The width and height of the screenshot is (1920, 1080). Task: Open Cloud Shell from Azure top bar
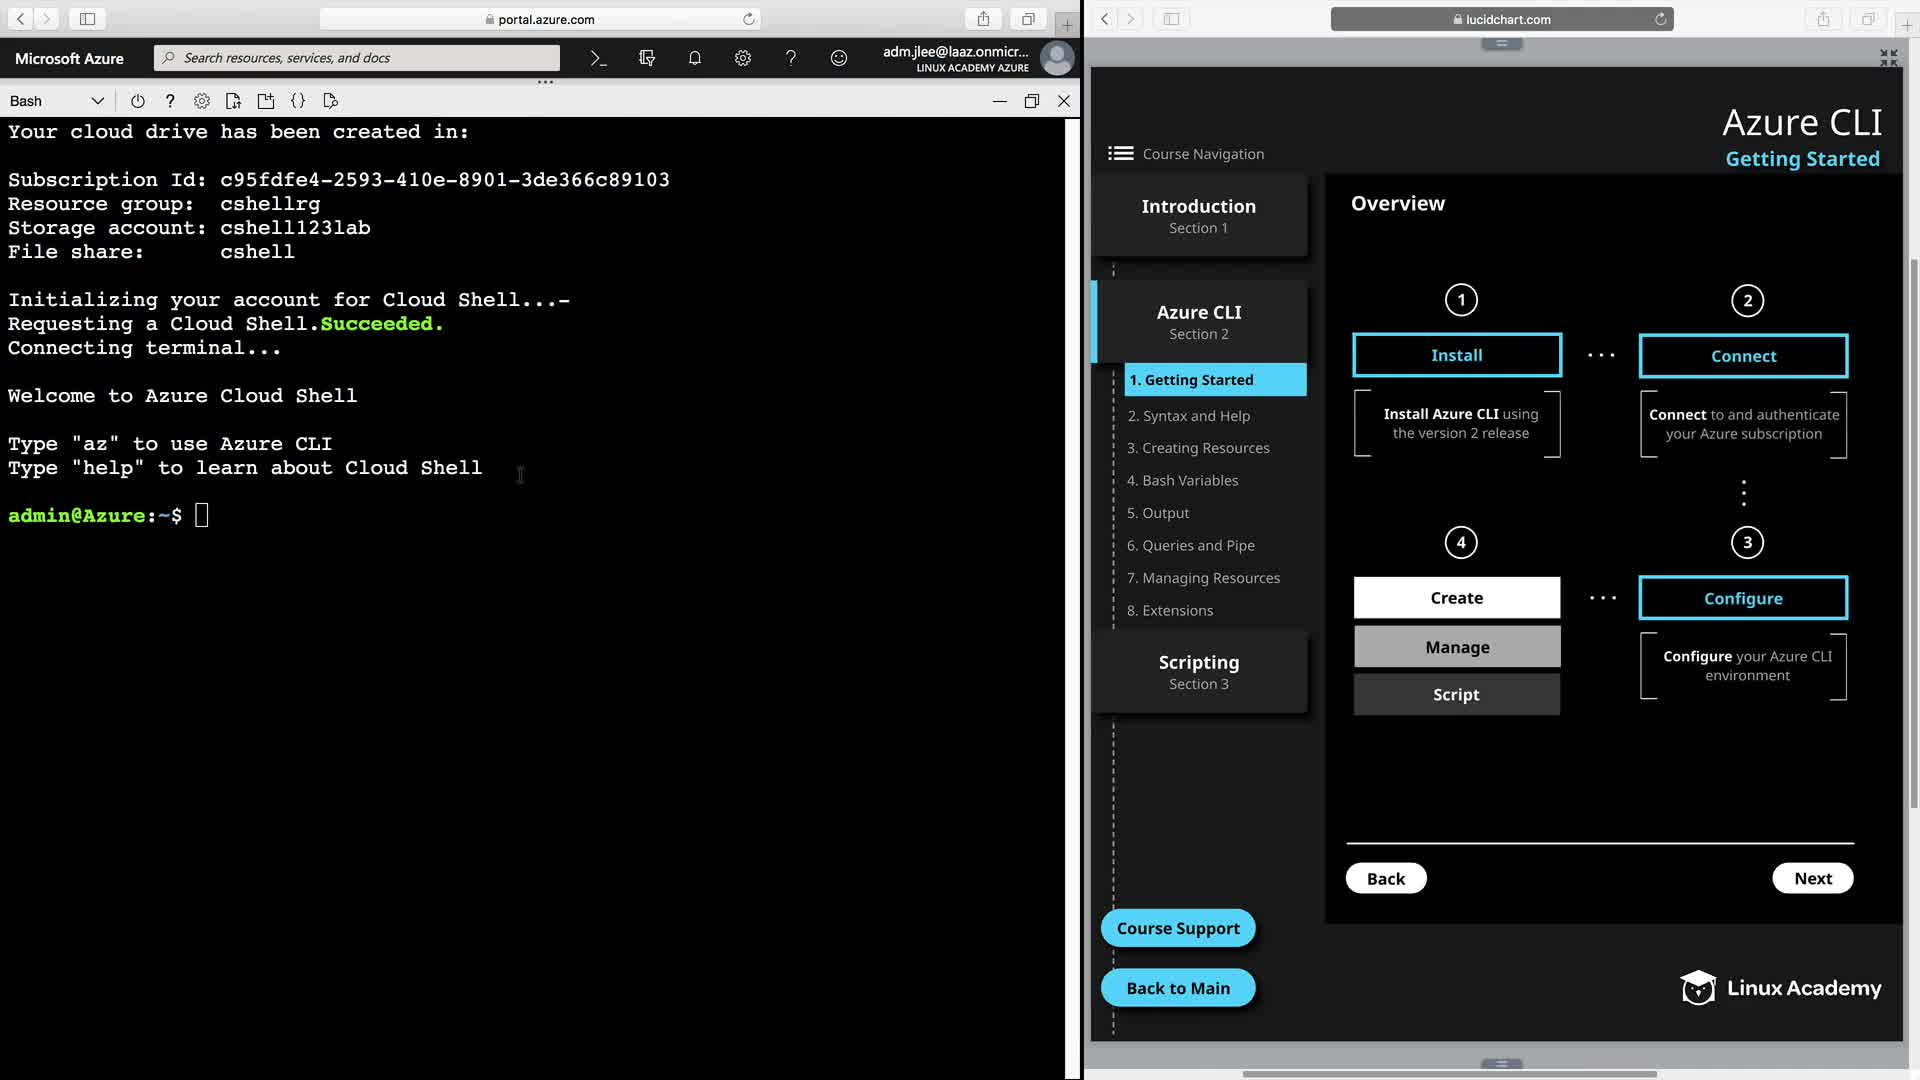coord(598,58)
